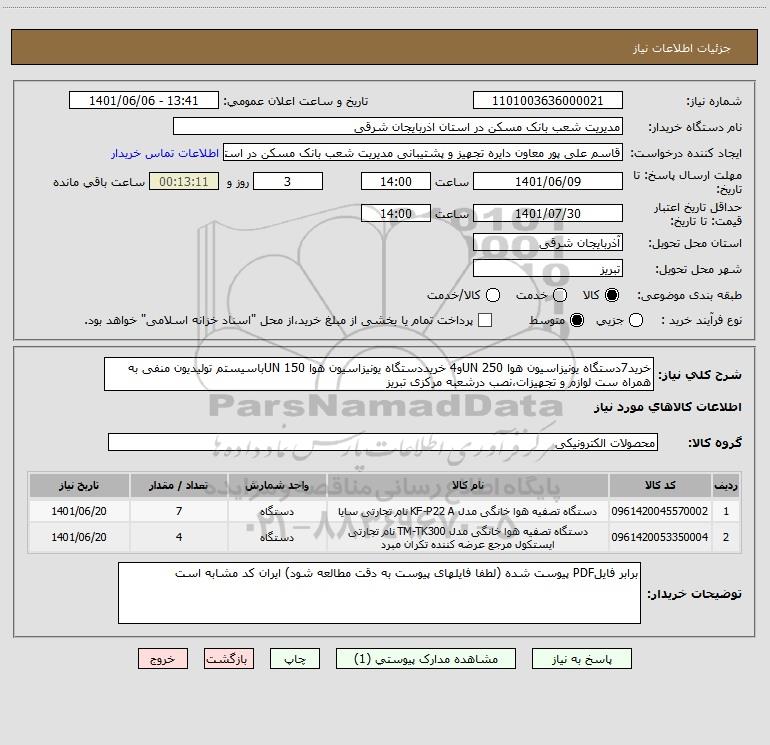Screen dimensions: 770x745
Task: Select the متوسط purchase type radio
Action: (x=577, y=320)
